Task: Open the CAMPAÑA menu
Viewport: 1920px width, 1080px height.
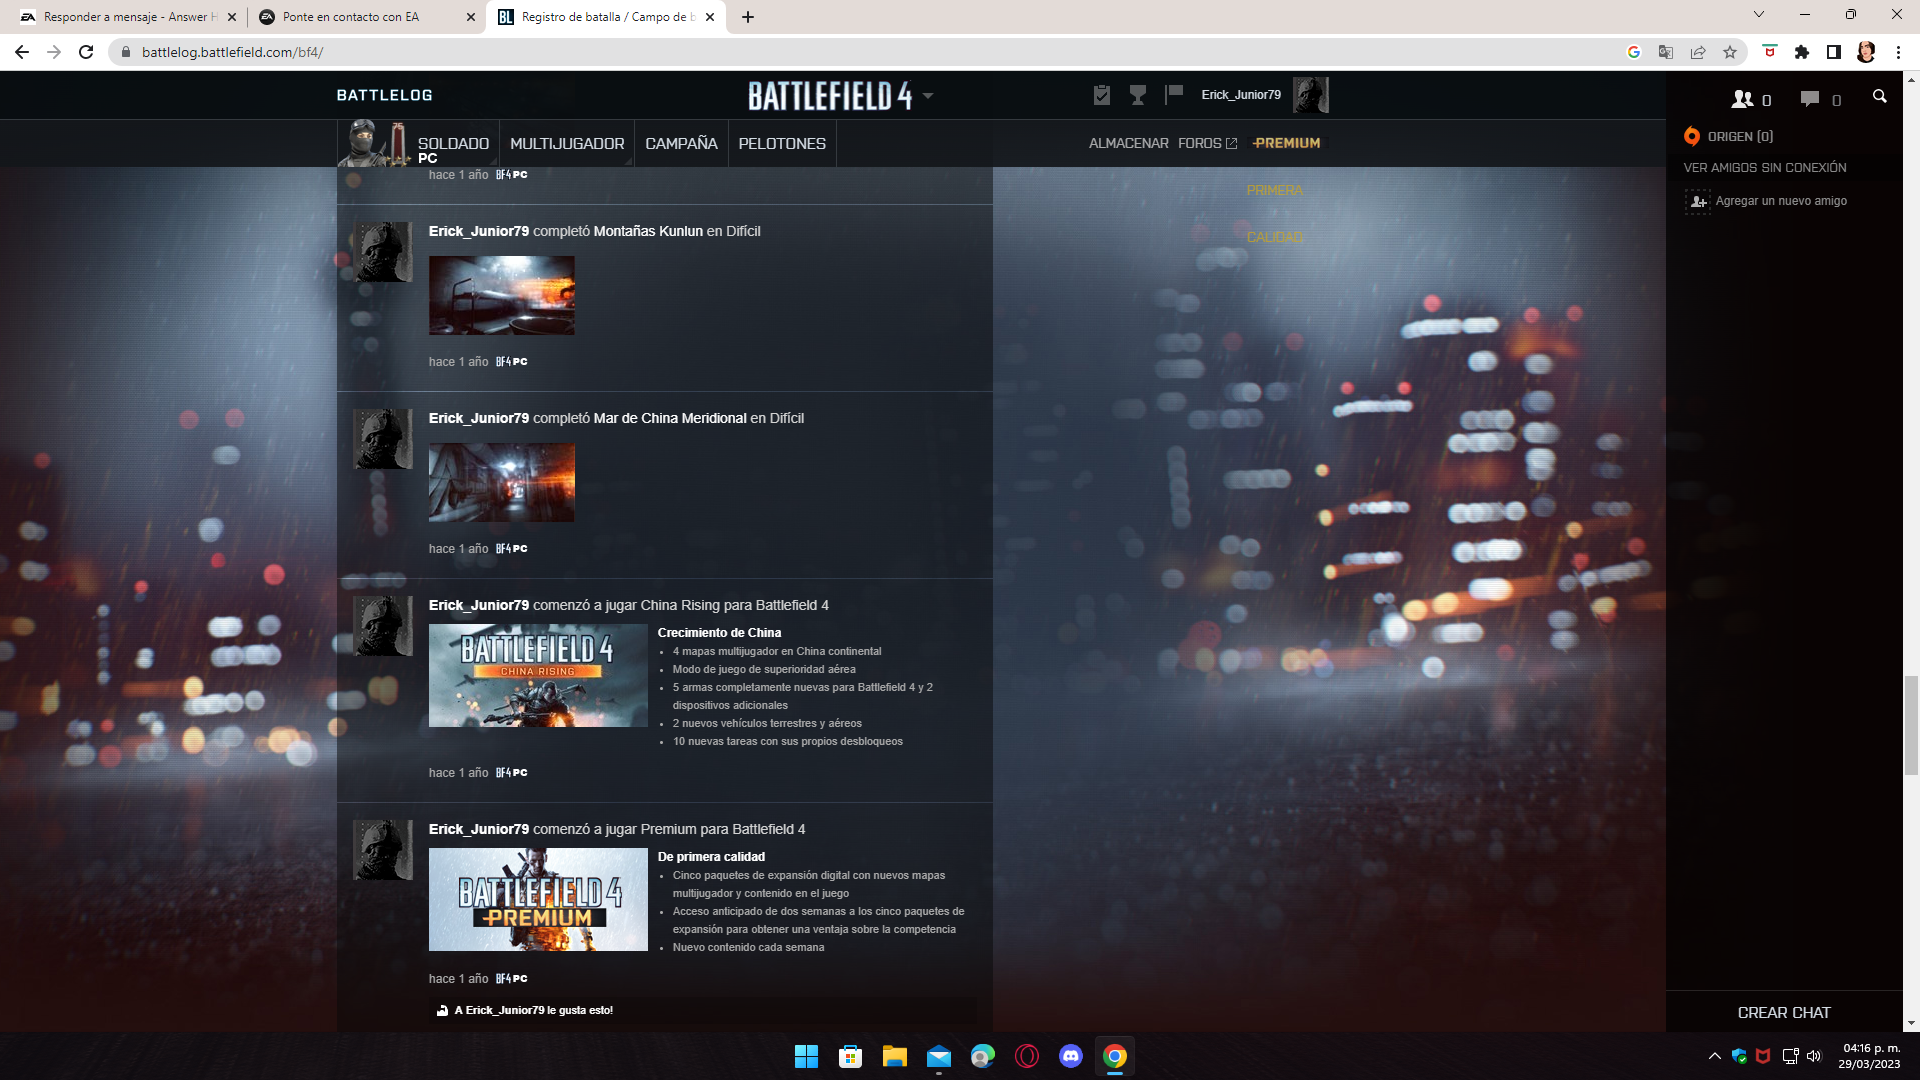Action: click(x=681, y=143)
